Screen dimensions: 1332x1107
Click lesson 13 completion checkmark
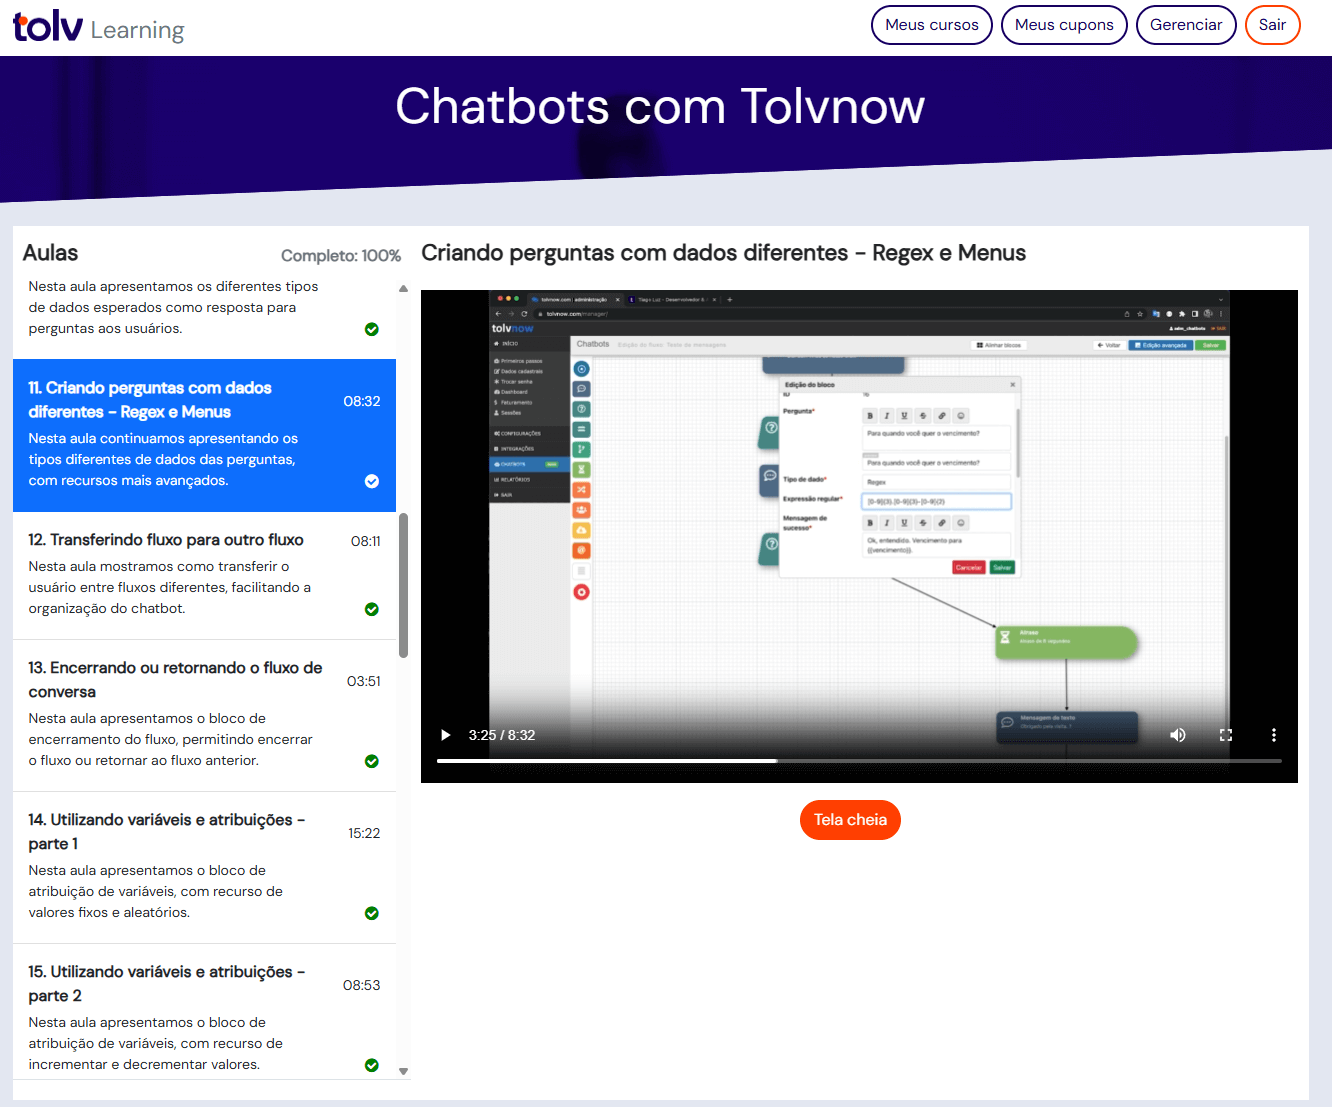372,761
